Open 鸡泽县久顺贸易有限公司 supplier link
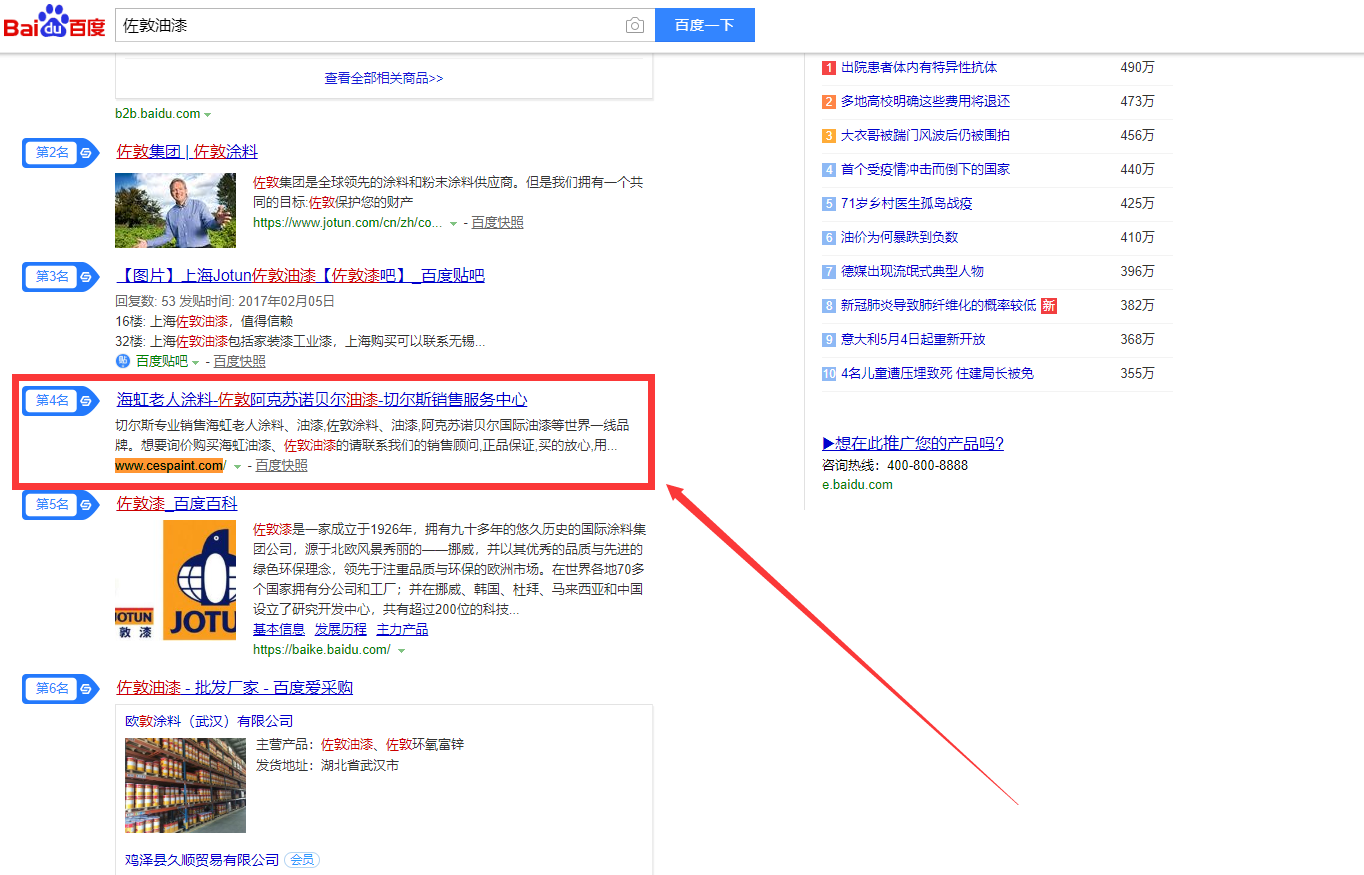 click(202, 860)
